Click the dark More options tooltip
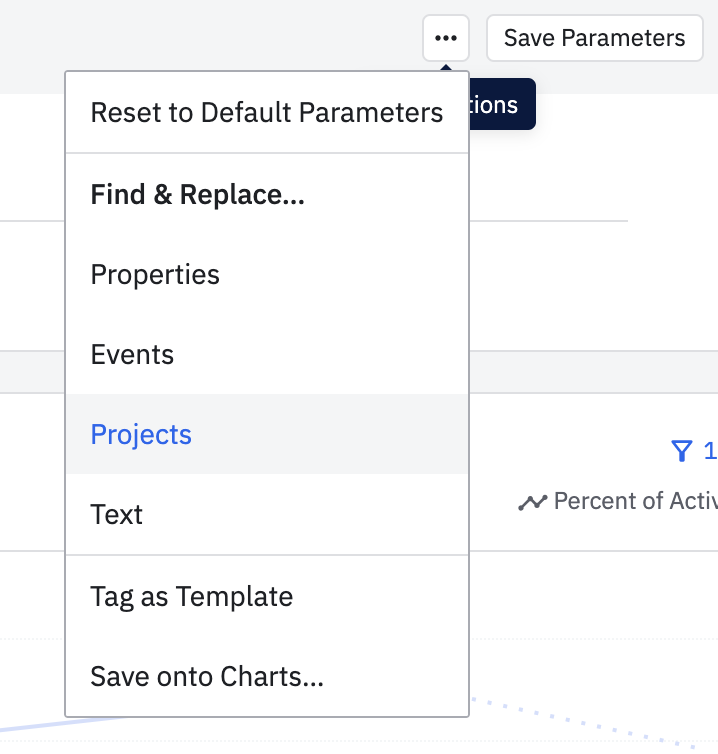The width and height of the screenshot is (718, 754). pos(502,105)
